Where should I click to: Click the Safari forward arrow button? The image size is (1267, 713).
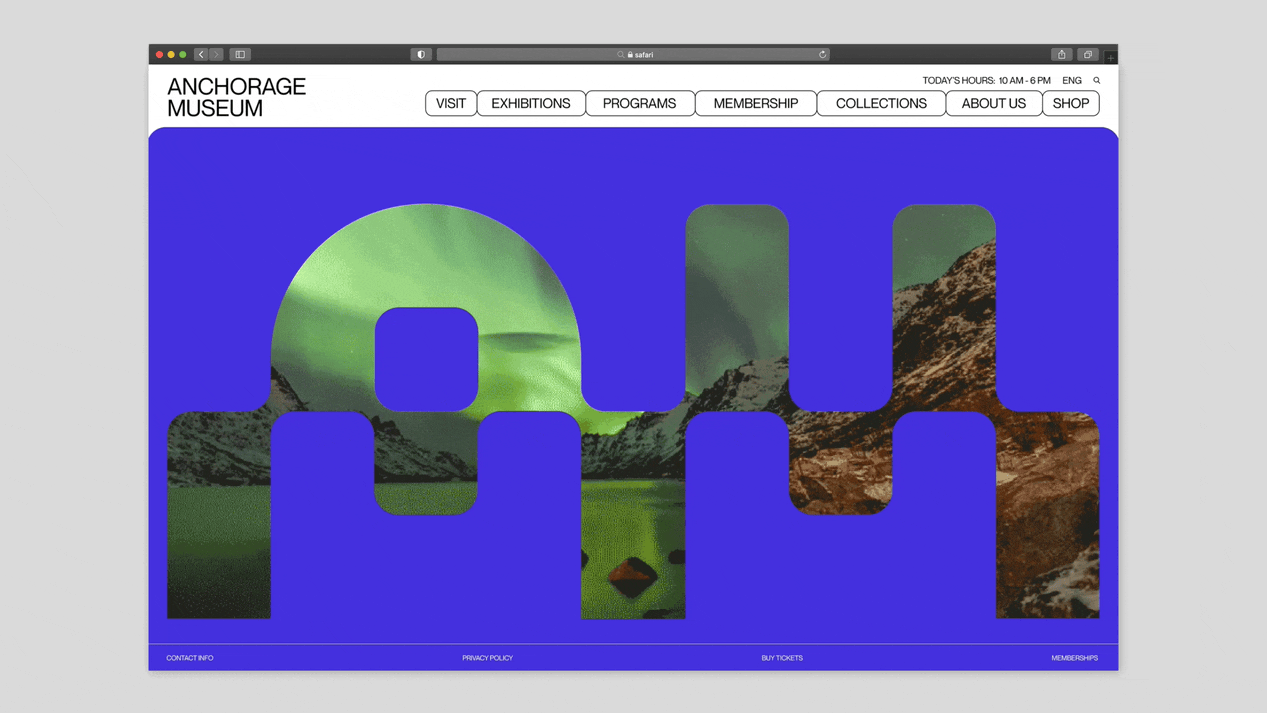[215, 54]
